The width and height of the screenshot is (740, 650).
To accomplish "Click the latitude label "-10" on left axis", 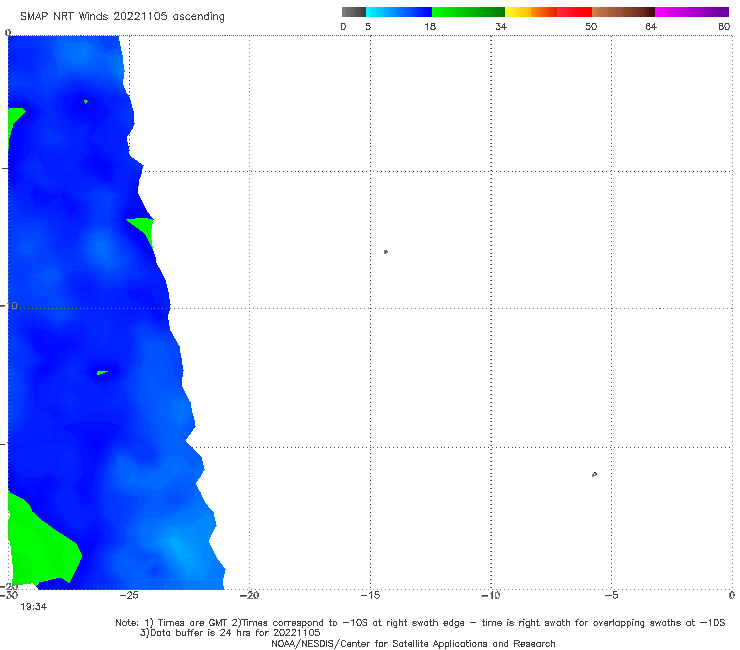I will point(9,306).
